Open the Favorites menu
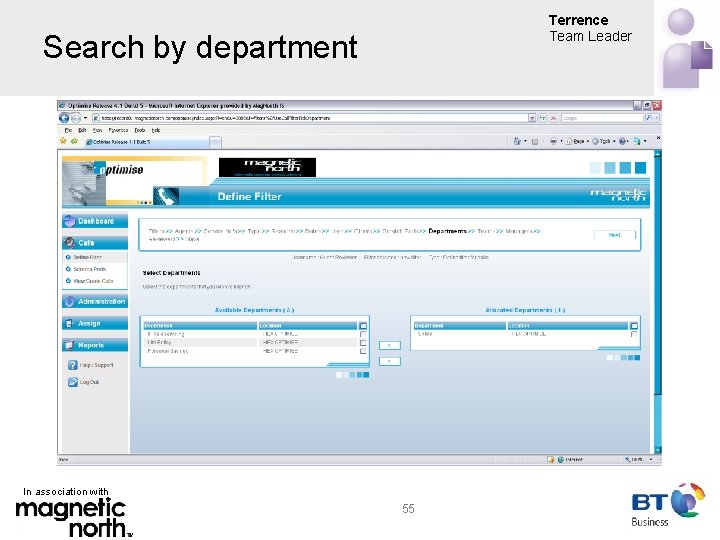720x540 pixels. coord(118,130)
